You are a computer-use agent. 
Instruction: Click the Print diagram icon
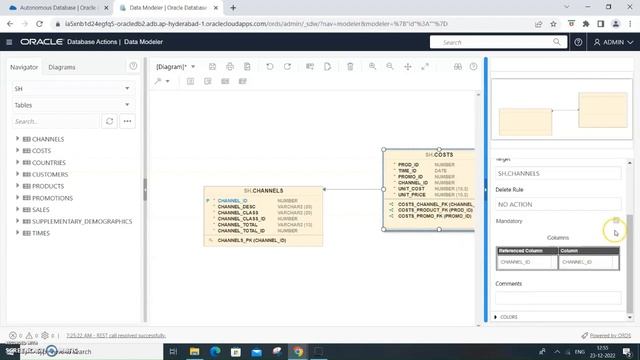[x=230, y=67]
